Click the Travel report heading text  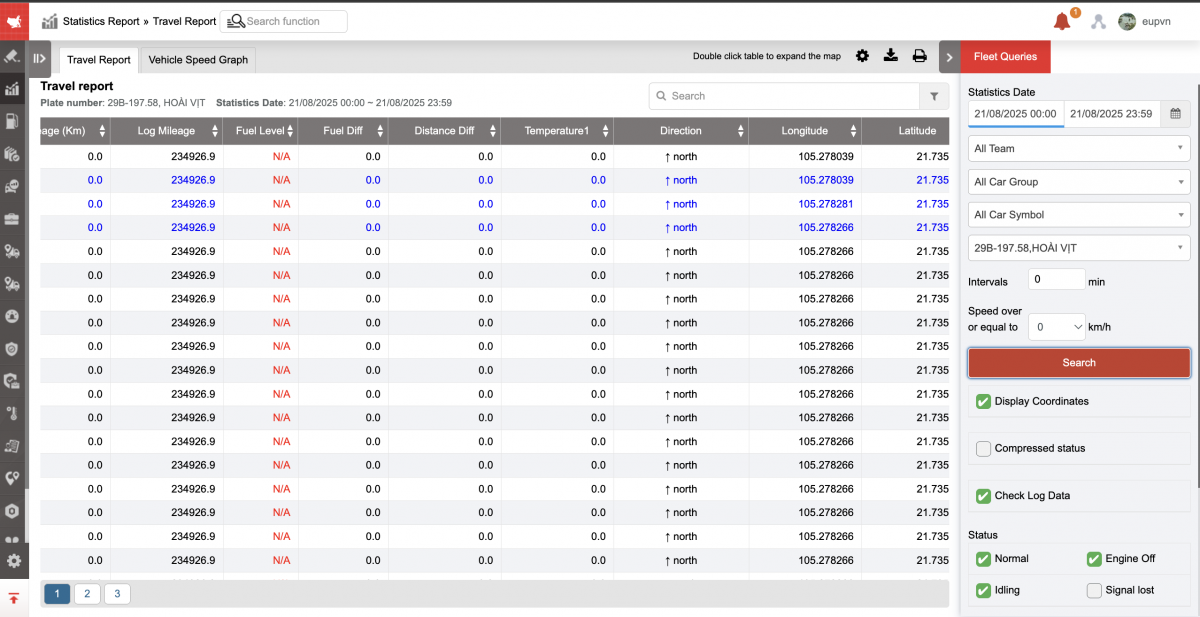point(77,87)
